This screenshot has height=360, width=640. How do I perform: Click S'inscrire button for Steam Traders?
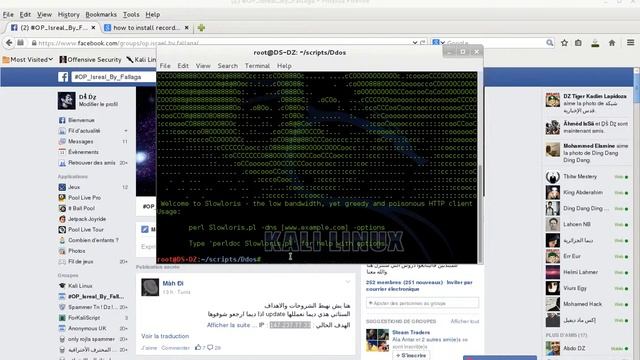[x=411, y=356]
